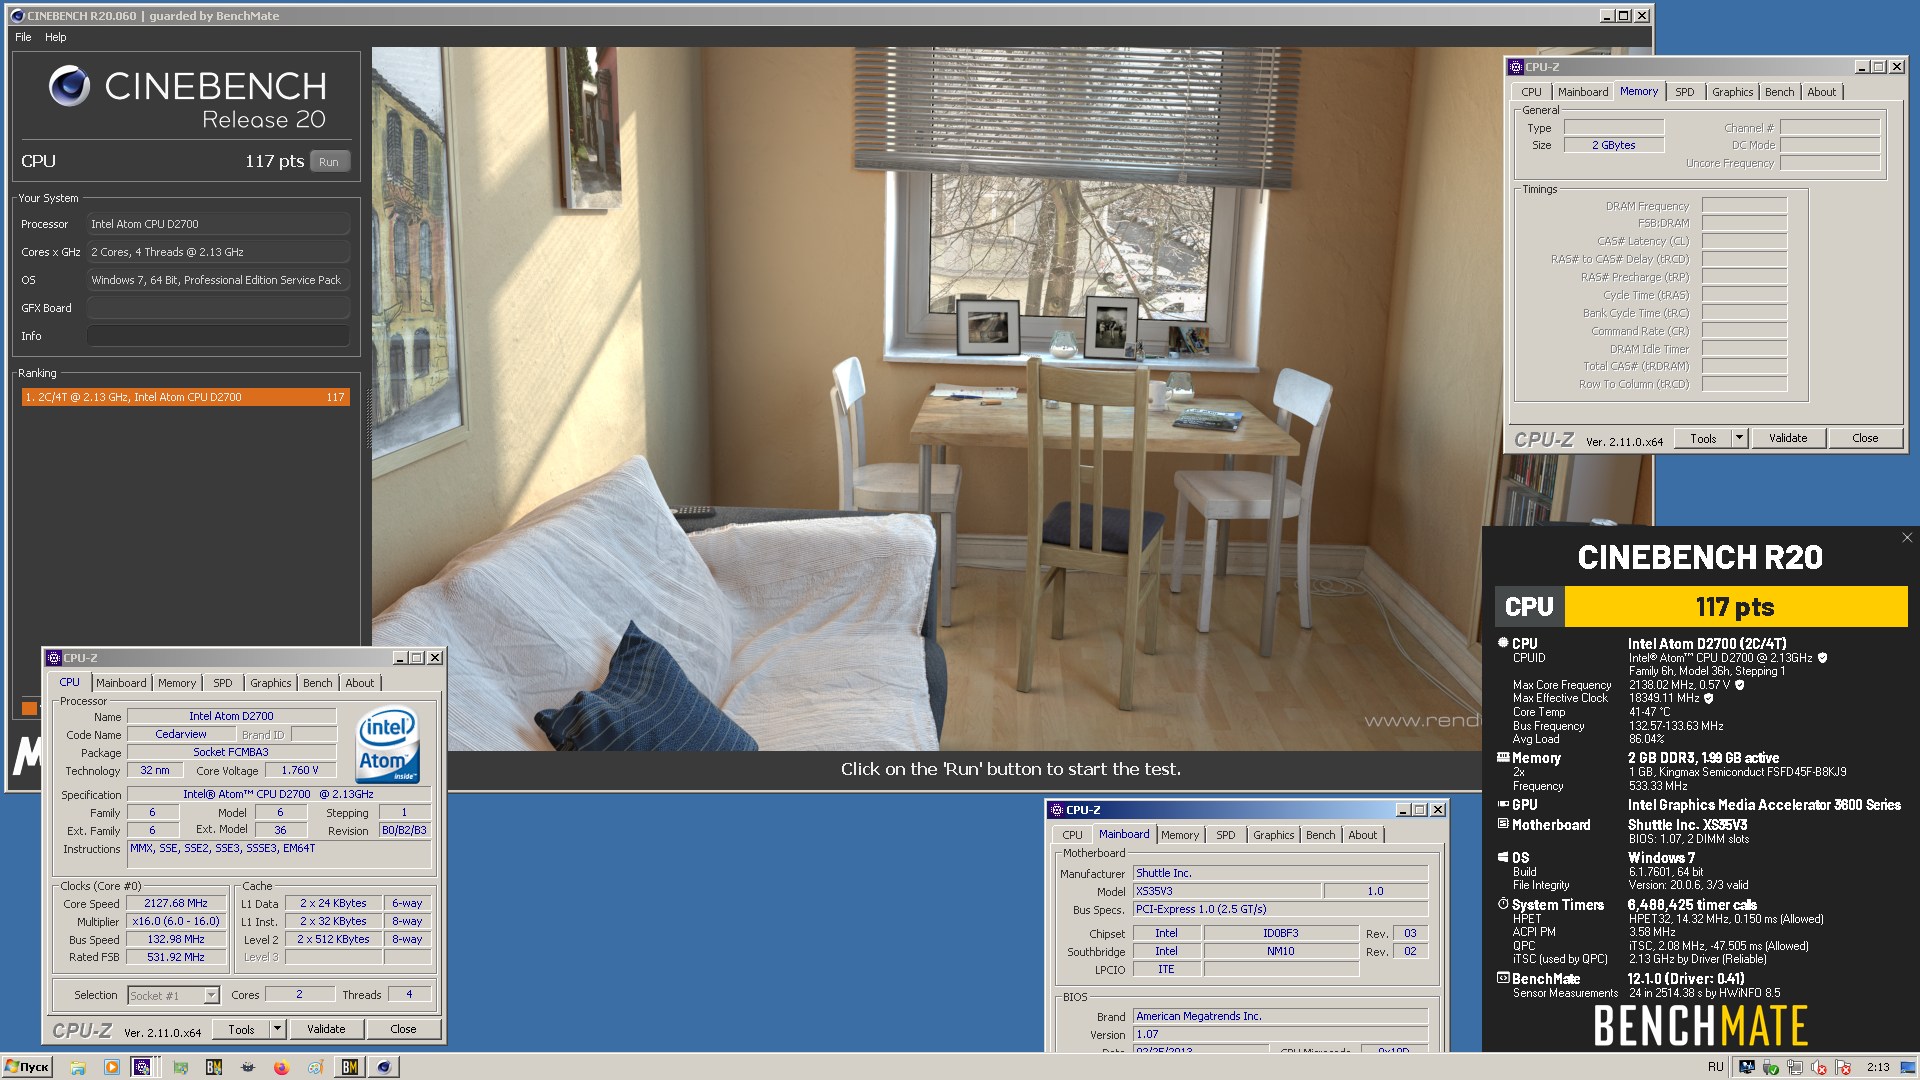The image size is (1920, 1080).
Task: Click Validate in bottom-left CPU-Z window
Action: pos(326,1029)
